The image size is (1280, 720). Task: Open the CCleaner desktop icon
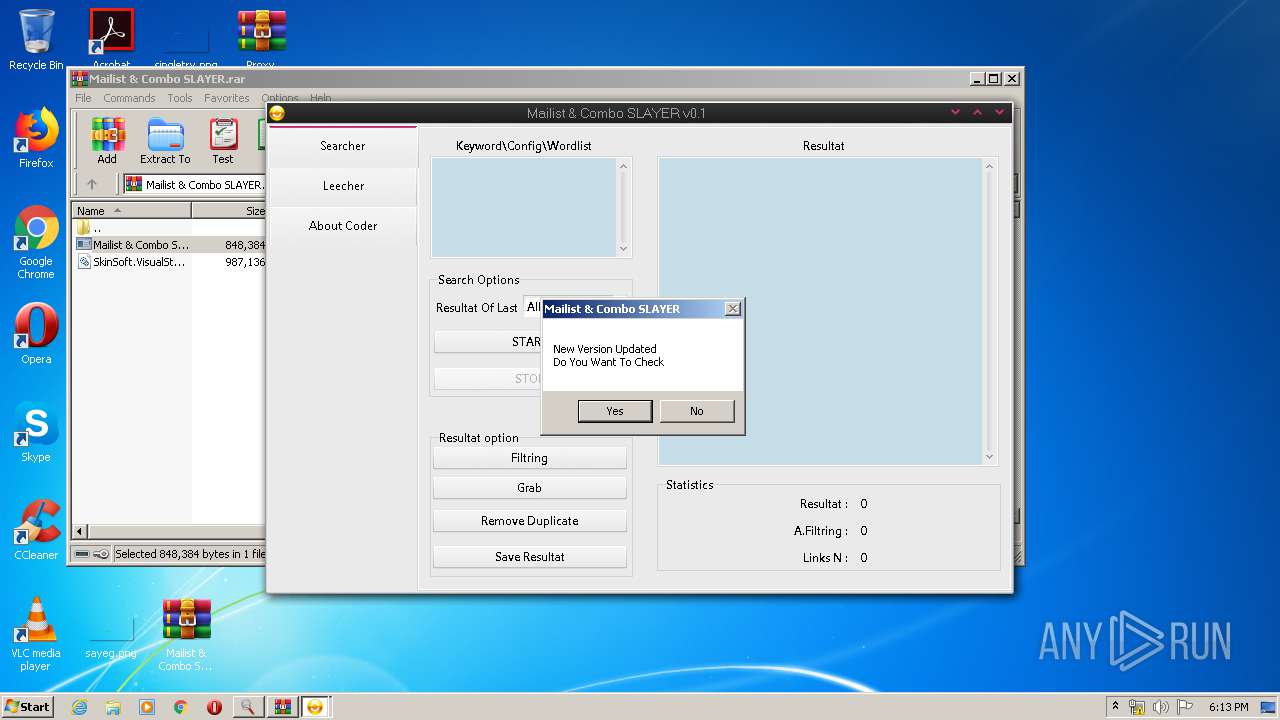click(36, 530)
